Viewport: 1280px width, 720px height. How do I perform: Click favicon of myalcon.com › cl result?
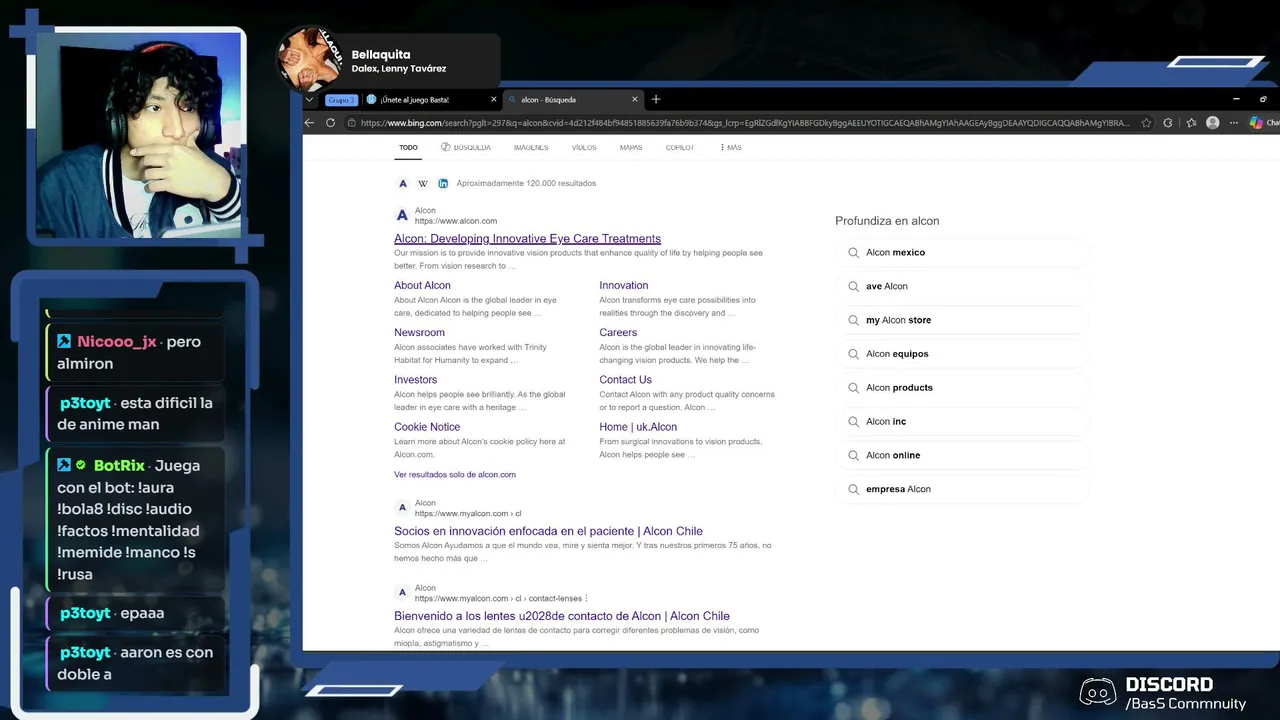(402, 508)
